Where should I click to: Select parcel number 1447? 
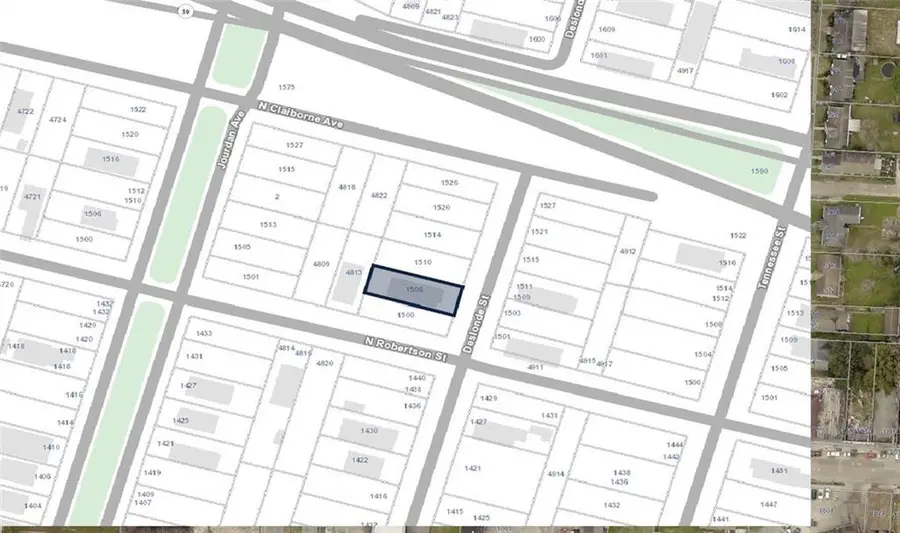point(769,504)
